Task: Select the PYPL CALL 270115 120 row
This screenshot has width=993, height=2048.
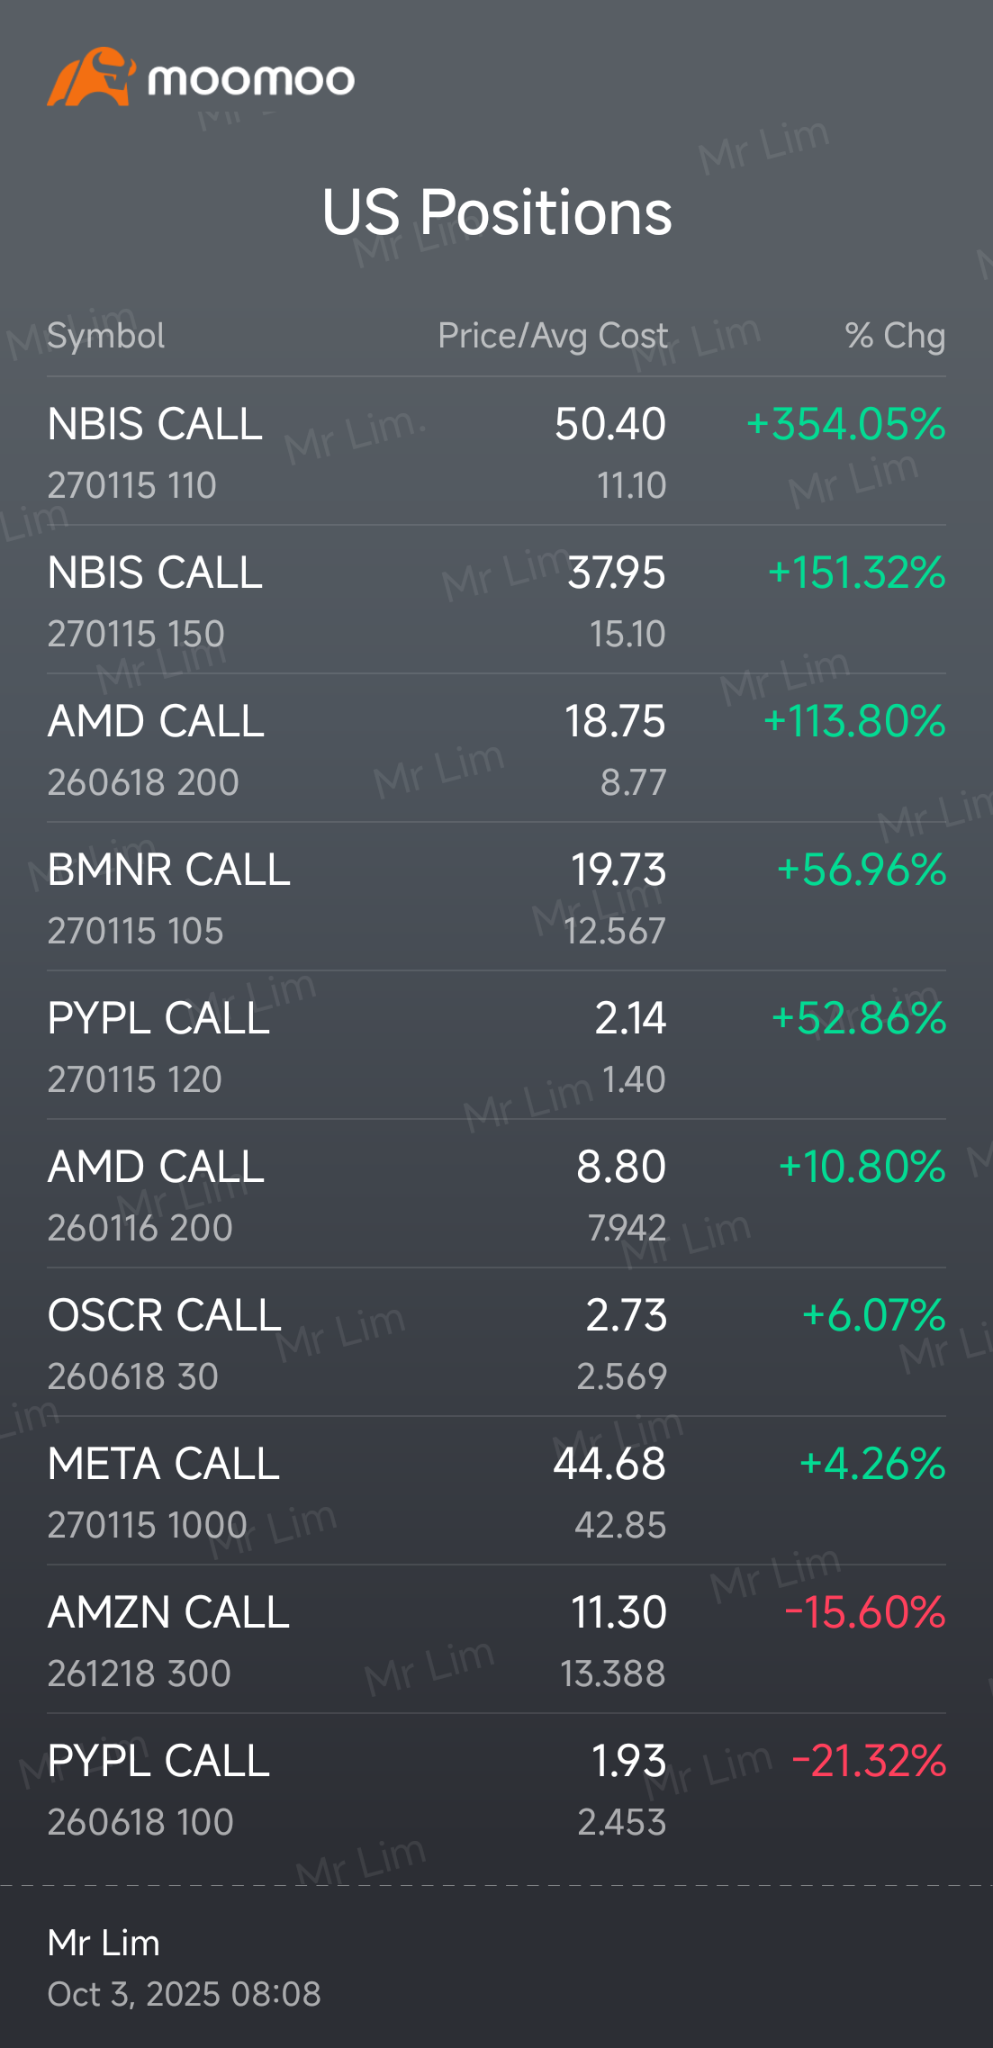Action: click(x=158, y=1046)
